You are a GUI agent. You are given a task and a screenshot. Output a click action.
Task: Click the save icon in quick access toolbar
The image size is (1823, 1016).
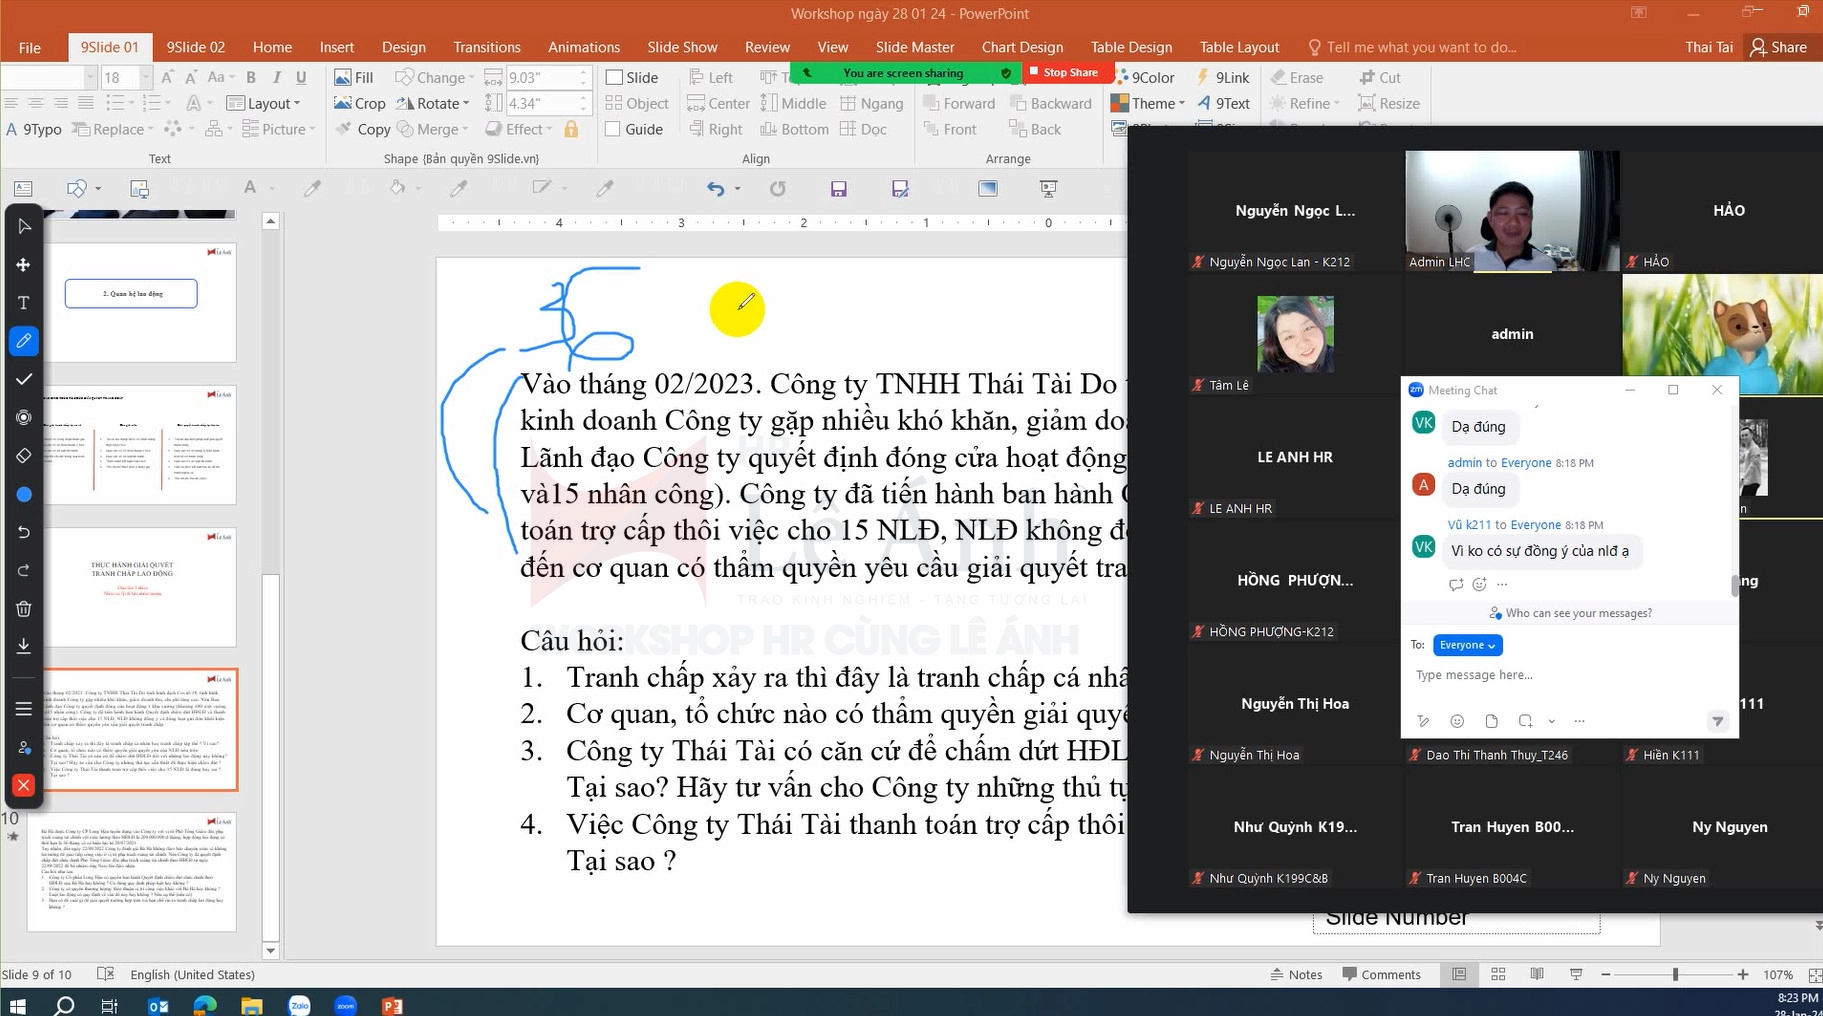[838, 189]
